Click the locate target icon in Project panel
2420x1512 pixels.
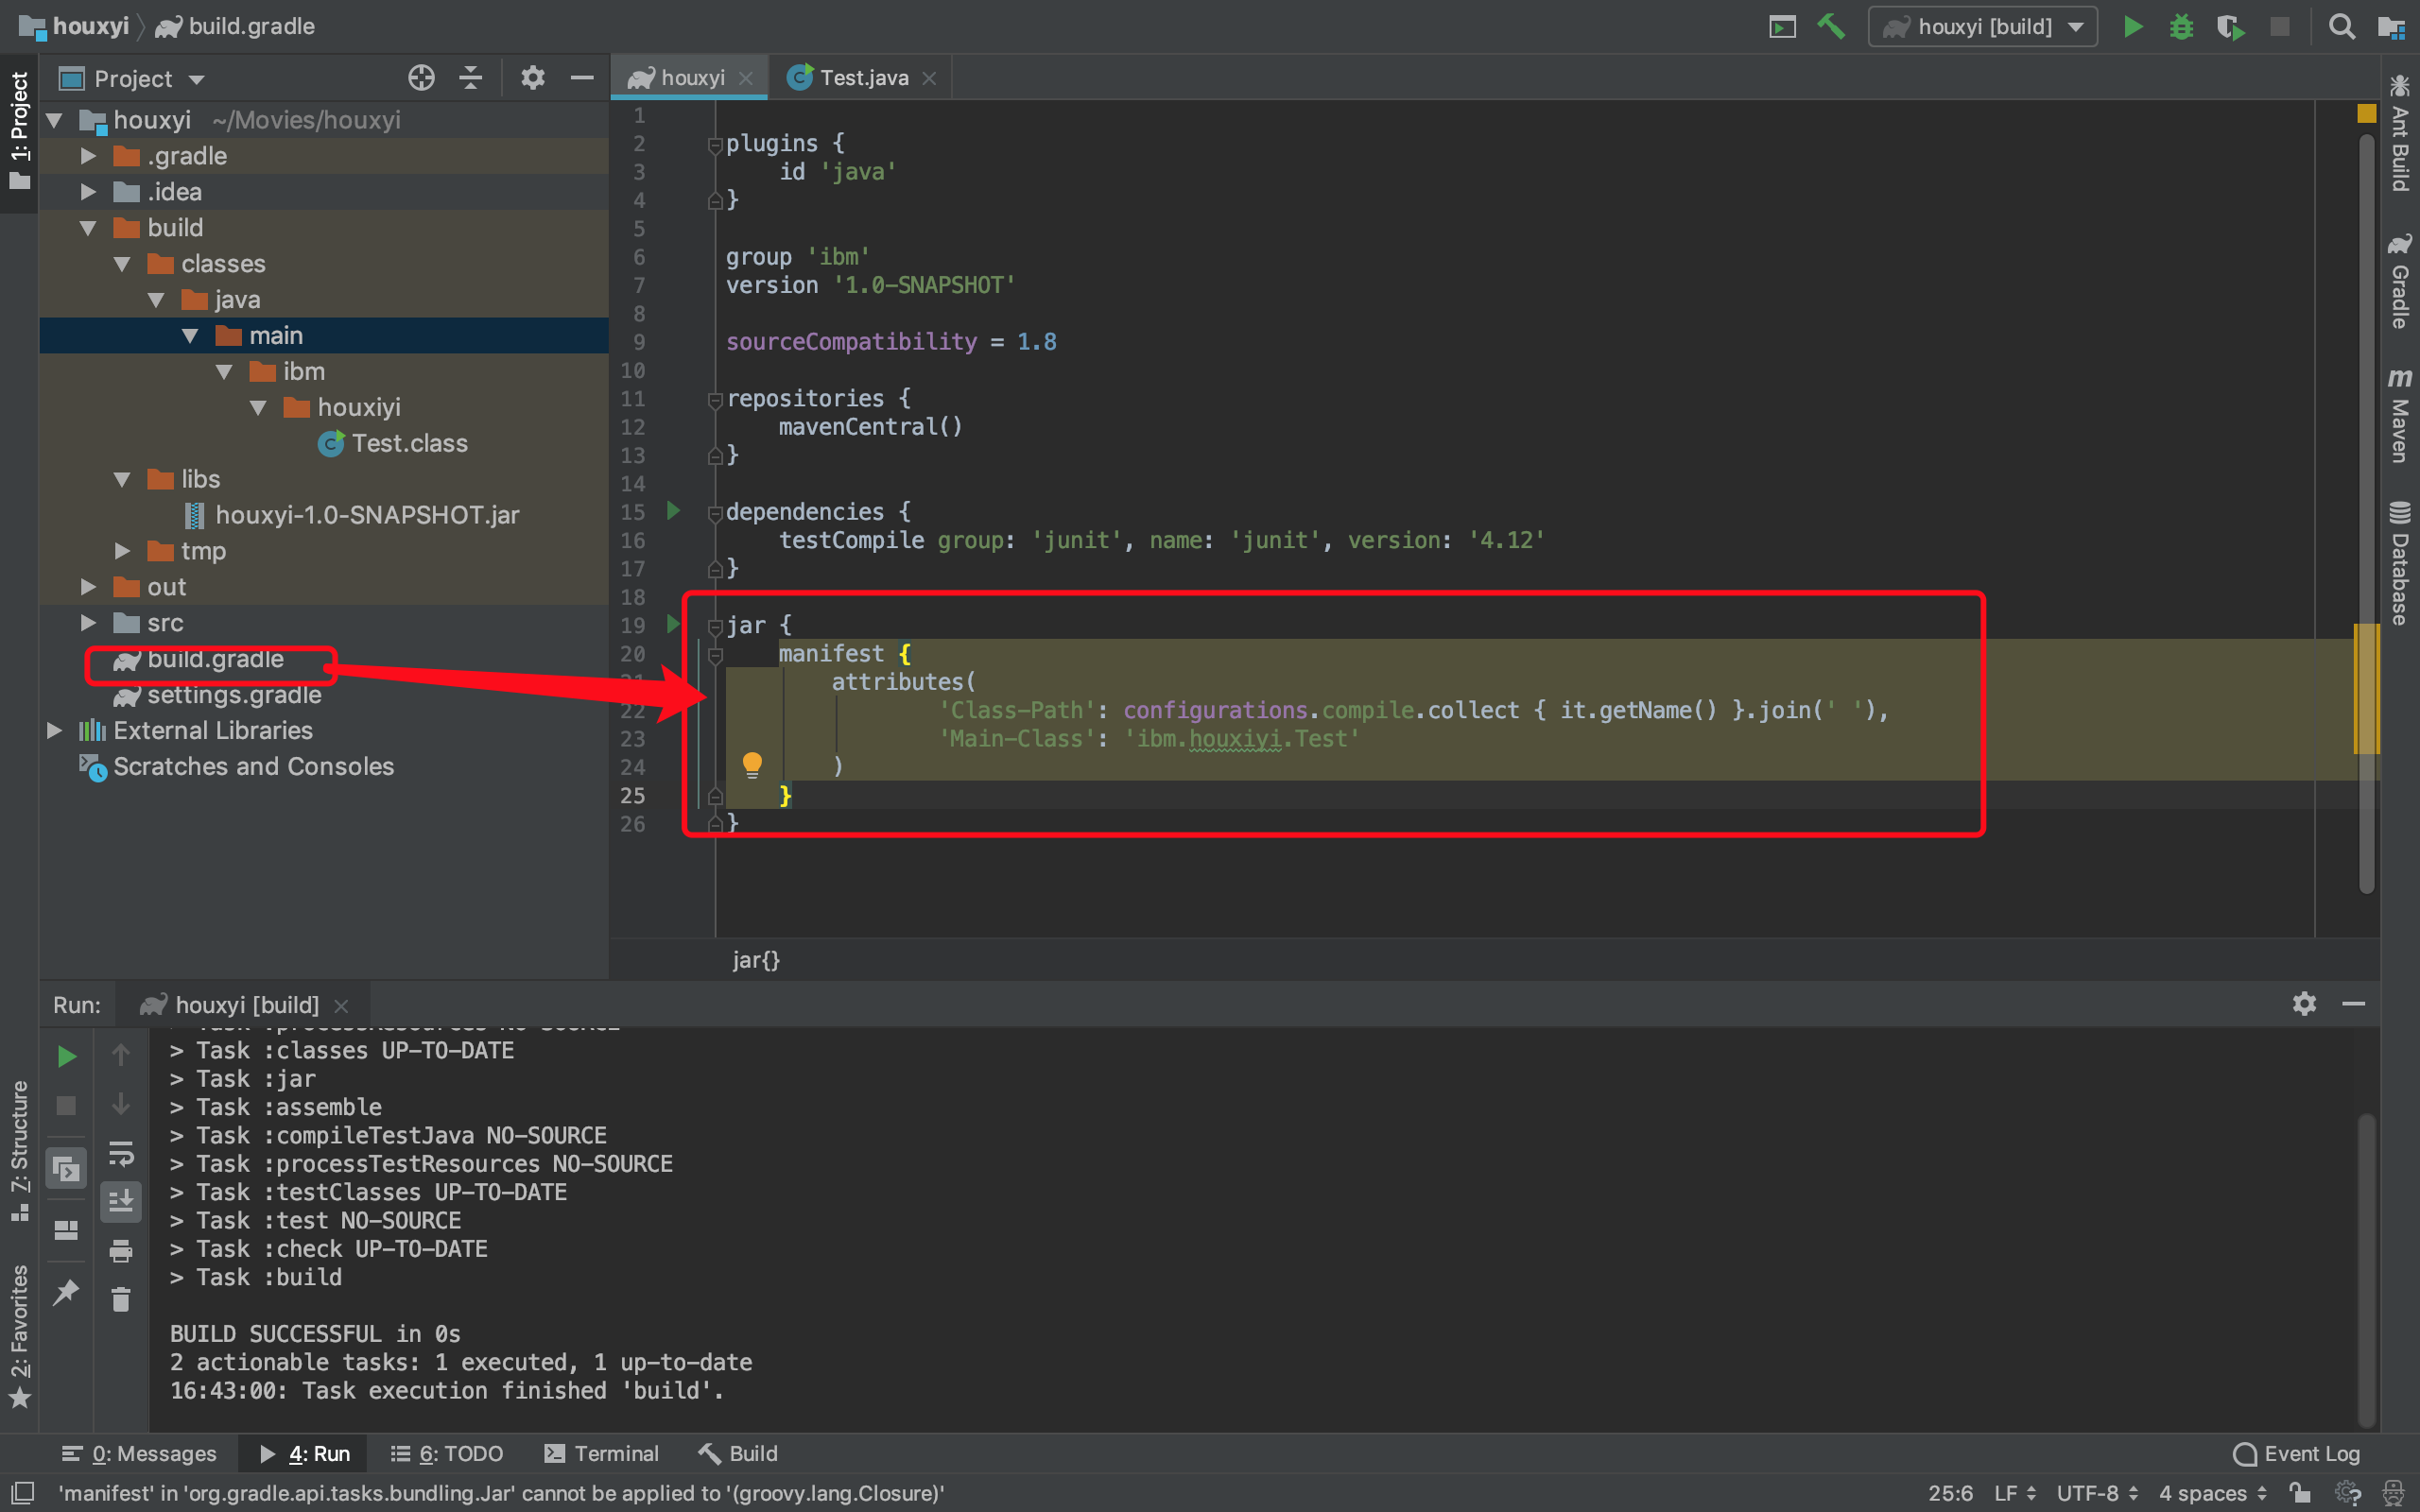point(421,78)
